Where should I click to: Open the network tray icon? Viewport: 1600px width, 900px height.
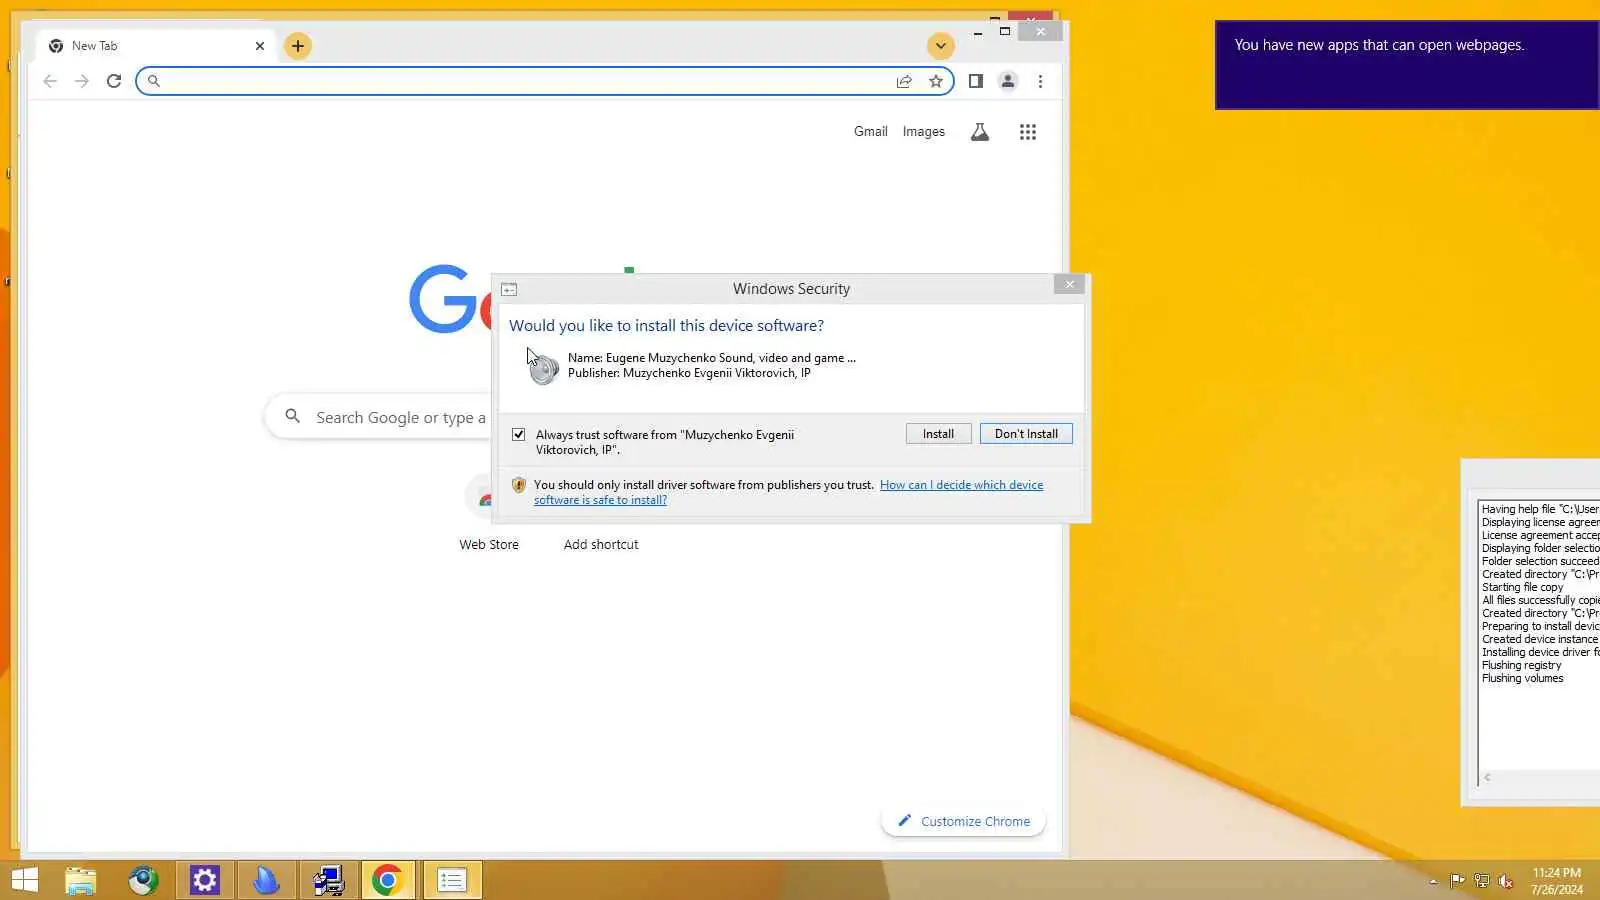[1481, 881]
